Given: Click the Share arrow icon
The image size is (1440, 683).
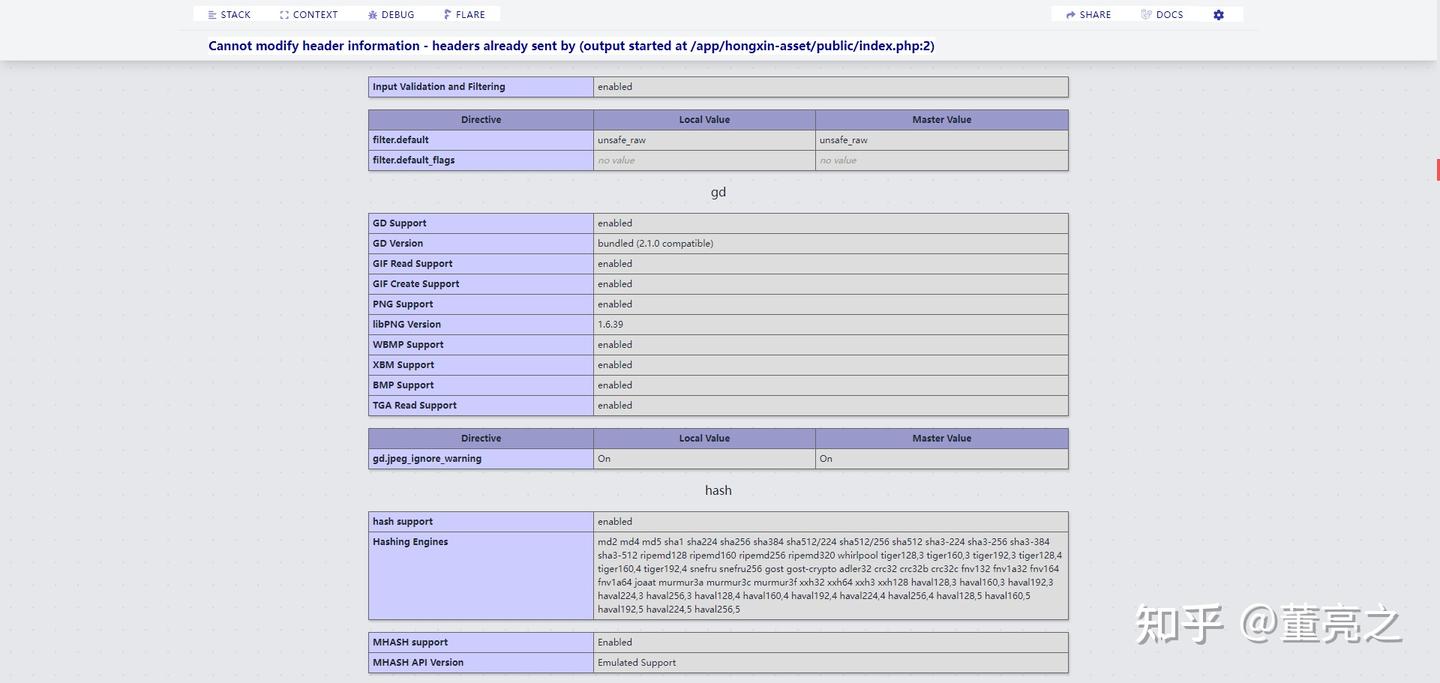Looking at the screenshot, I should point(1070,13).
